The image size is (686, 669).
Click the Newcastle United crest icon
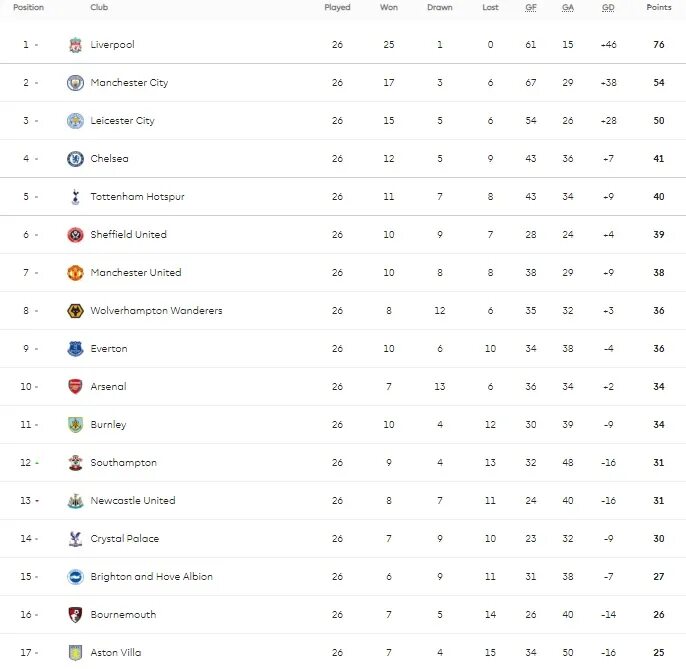point(75,501)
